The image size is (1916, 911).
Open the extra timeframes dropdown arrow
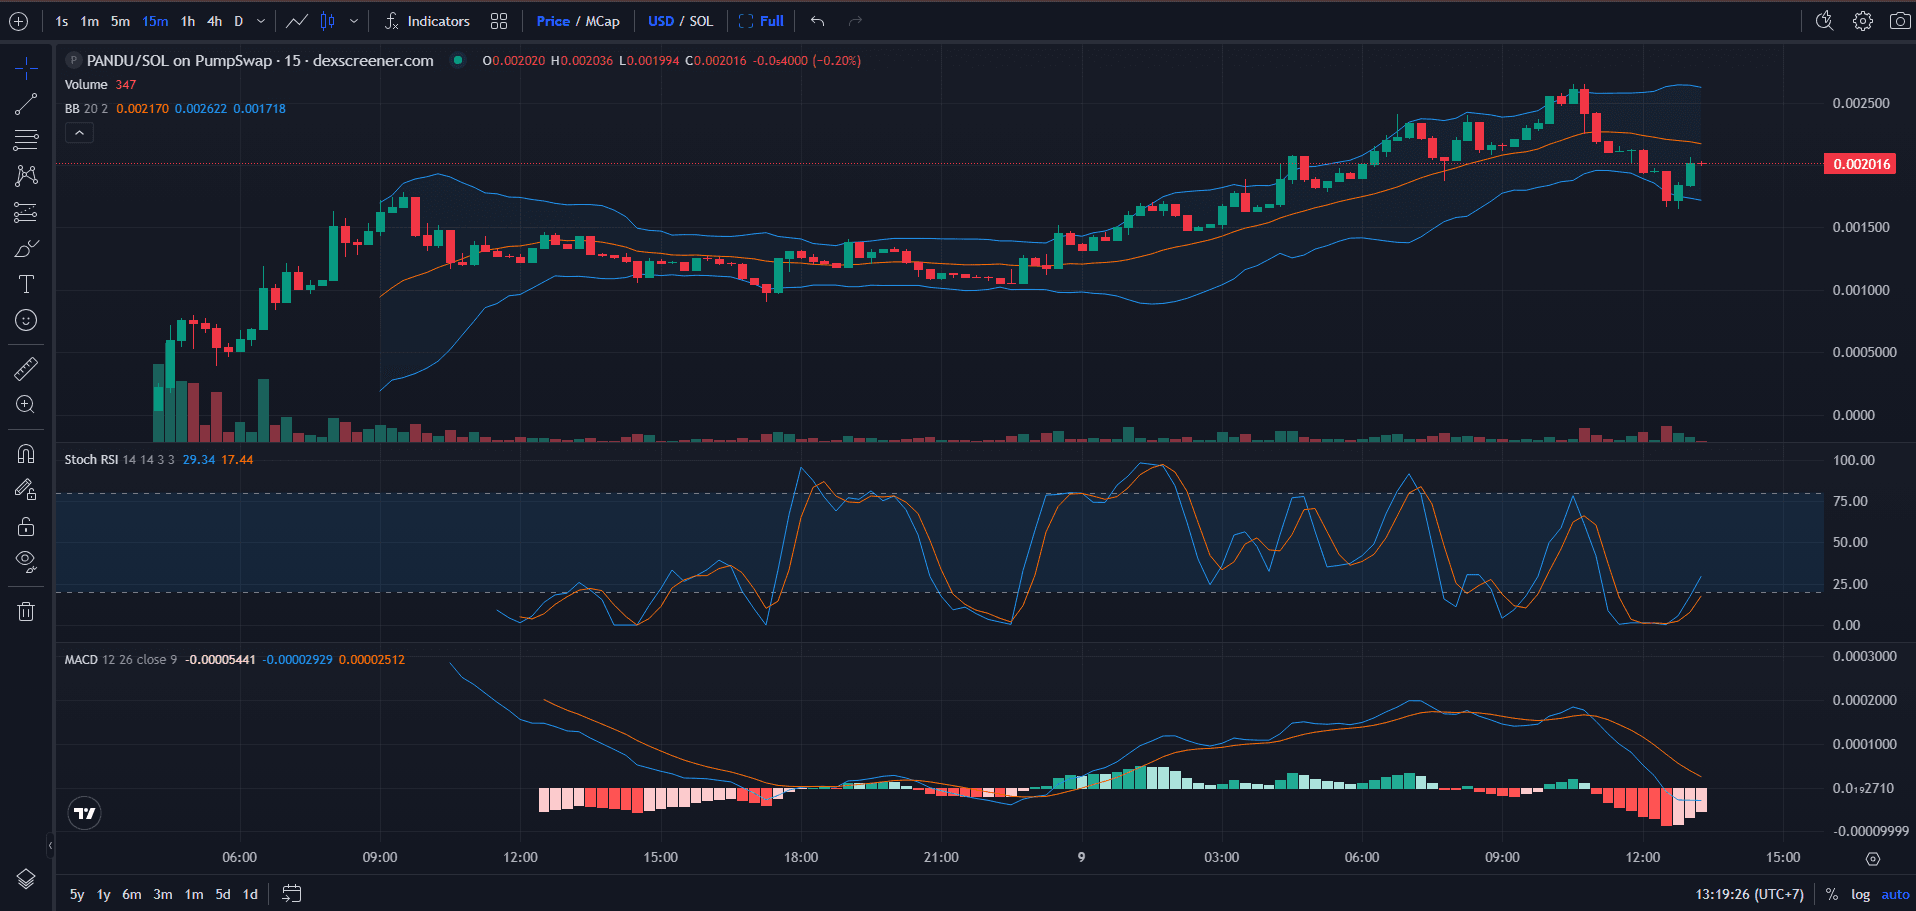tap(259, 20)
